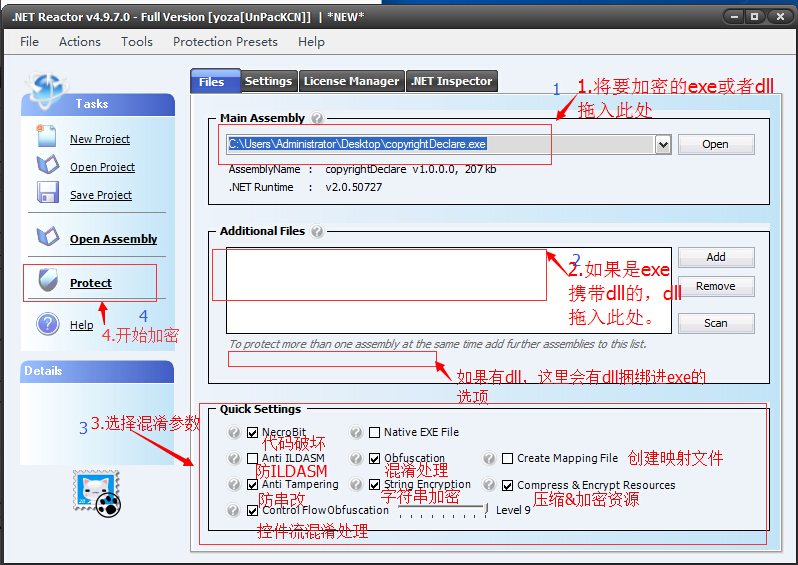Click the Open button for main assembly
Screen dimensions: 798x565
(x=715, y=145)
